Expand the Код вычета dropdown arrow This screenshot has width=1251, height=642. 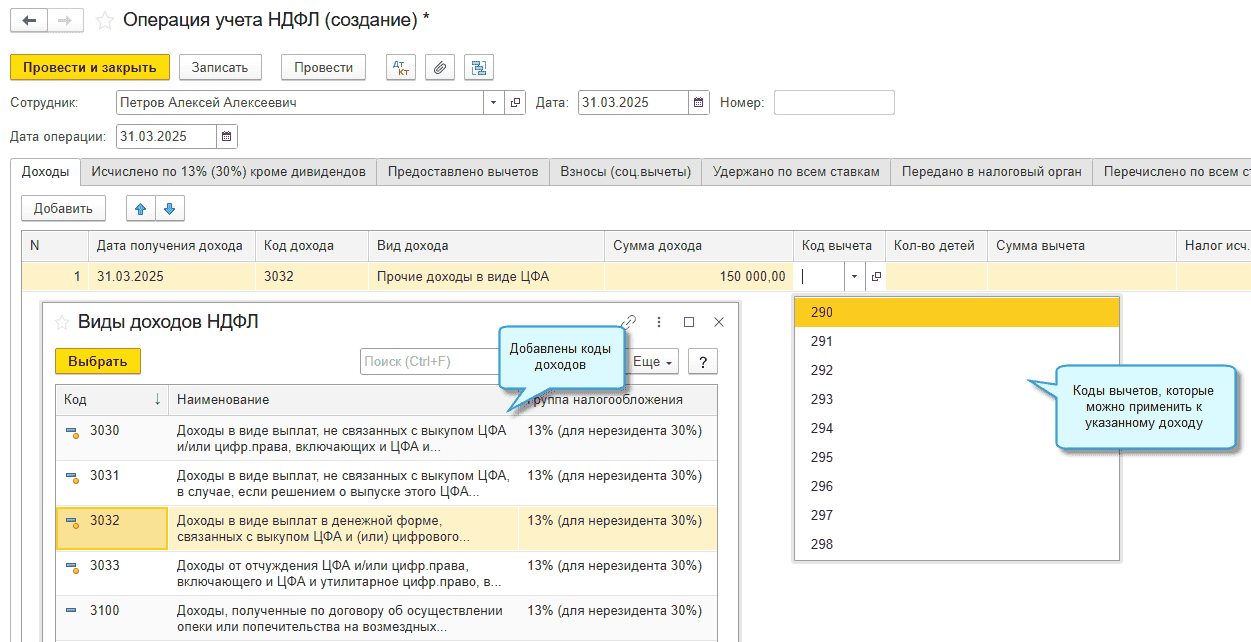854,277
